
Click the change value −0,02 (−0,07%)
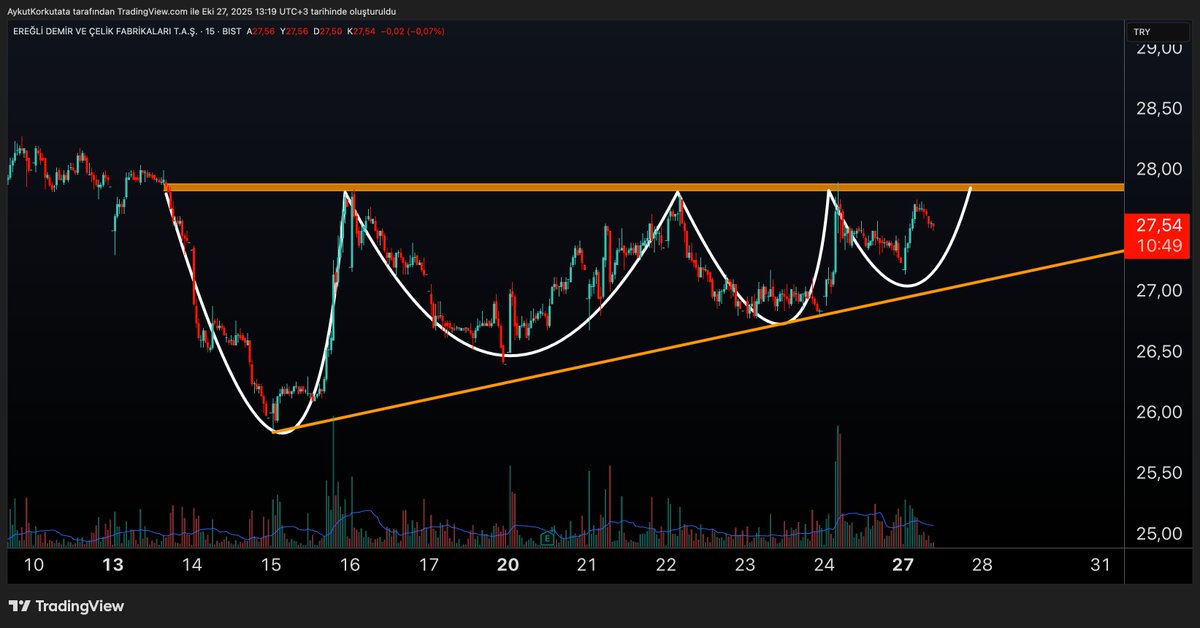click(414, 32)
